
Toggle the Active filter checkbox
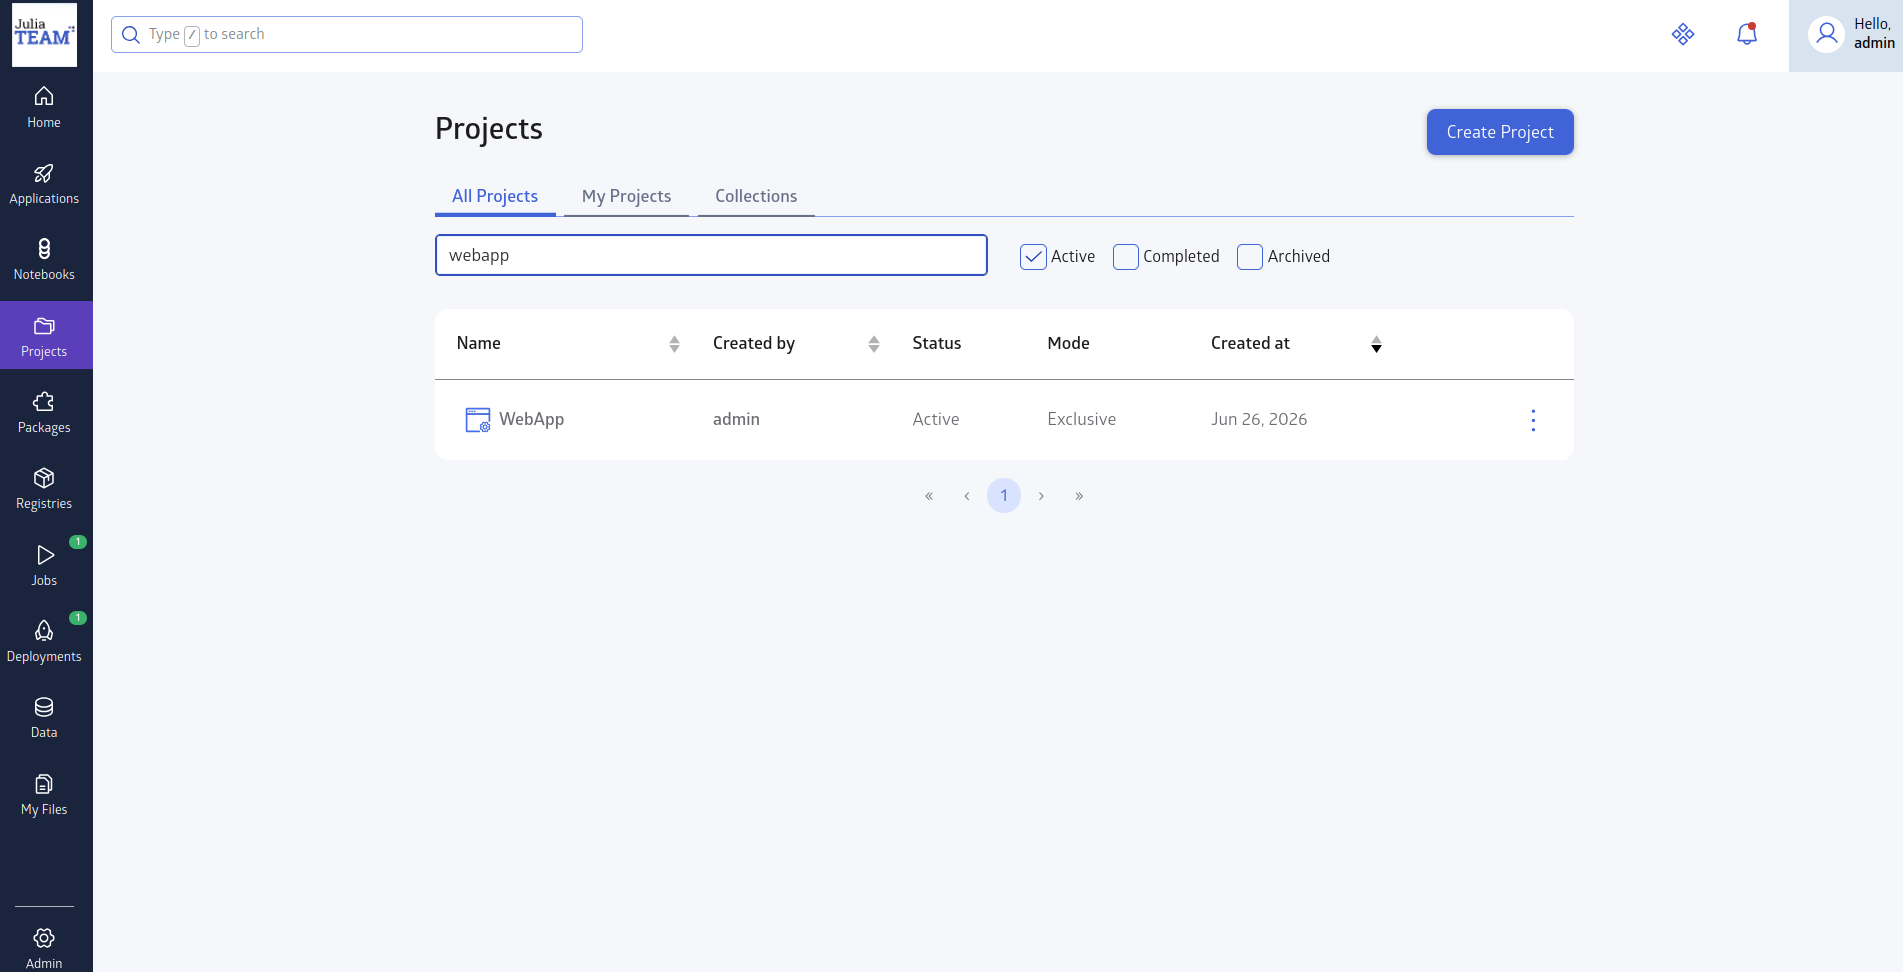1033,257
